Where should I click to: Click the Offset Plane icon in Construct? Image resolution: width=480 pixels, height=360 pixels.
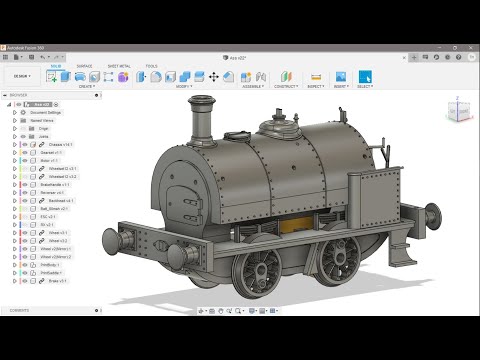click(x=286, y=77)
